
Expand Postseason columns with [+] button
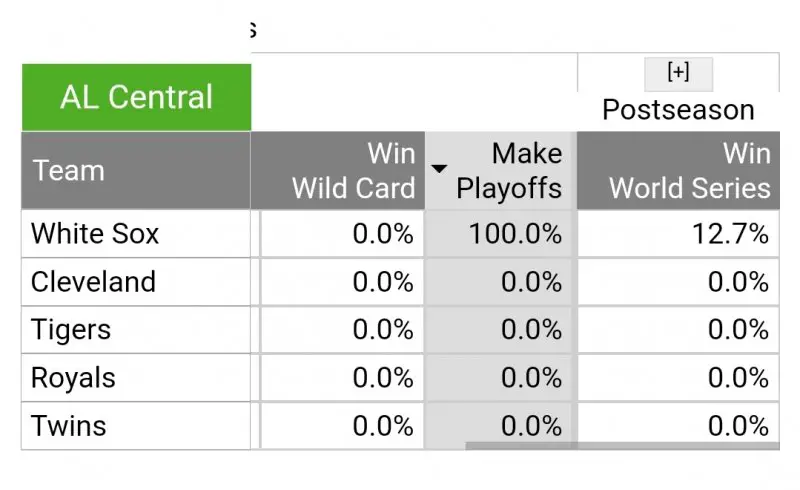678,73
